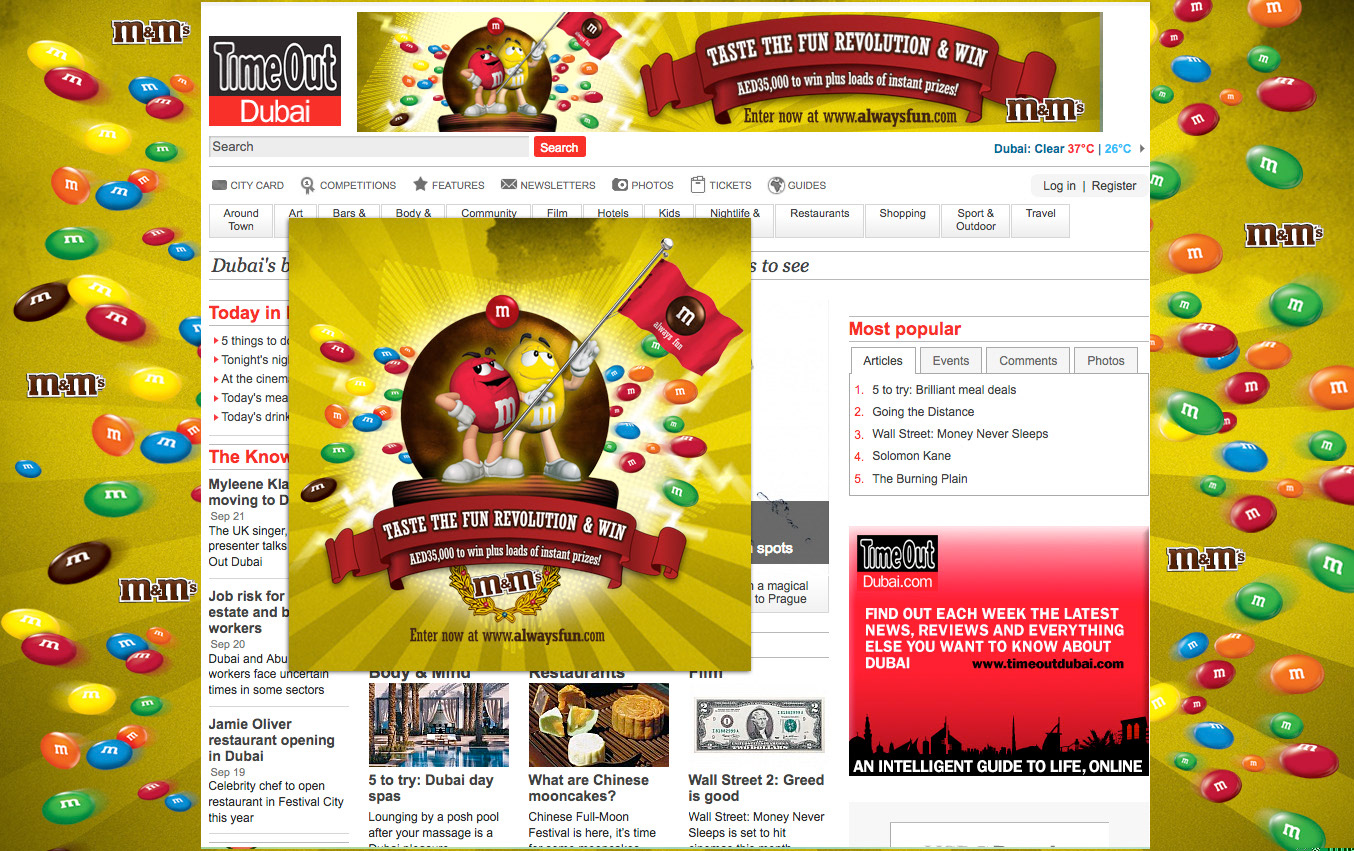Click the Competitions ribbon icon

point(307,185)
